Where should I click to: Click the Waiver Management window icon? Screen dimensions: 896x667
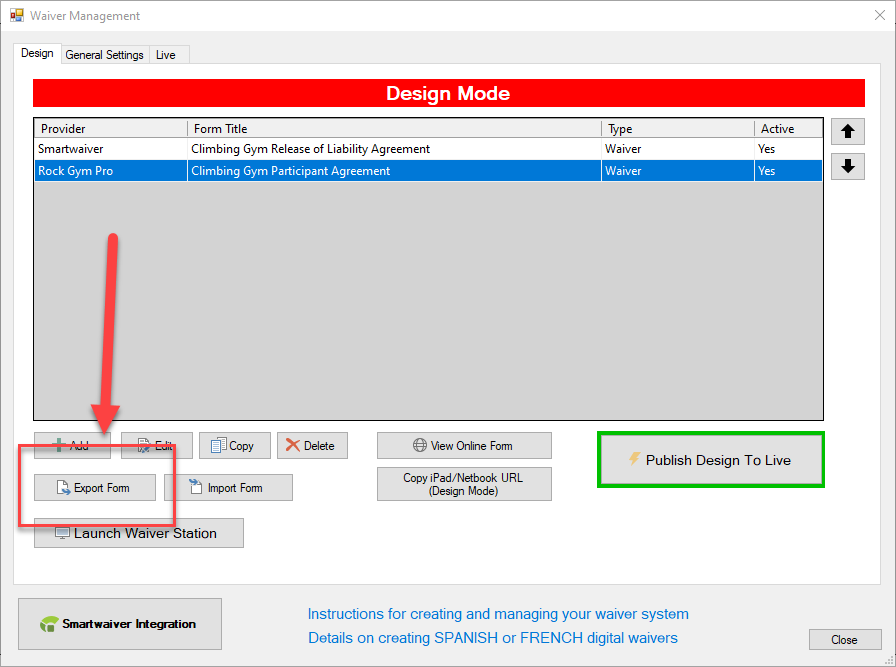tap(17, 15)
